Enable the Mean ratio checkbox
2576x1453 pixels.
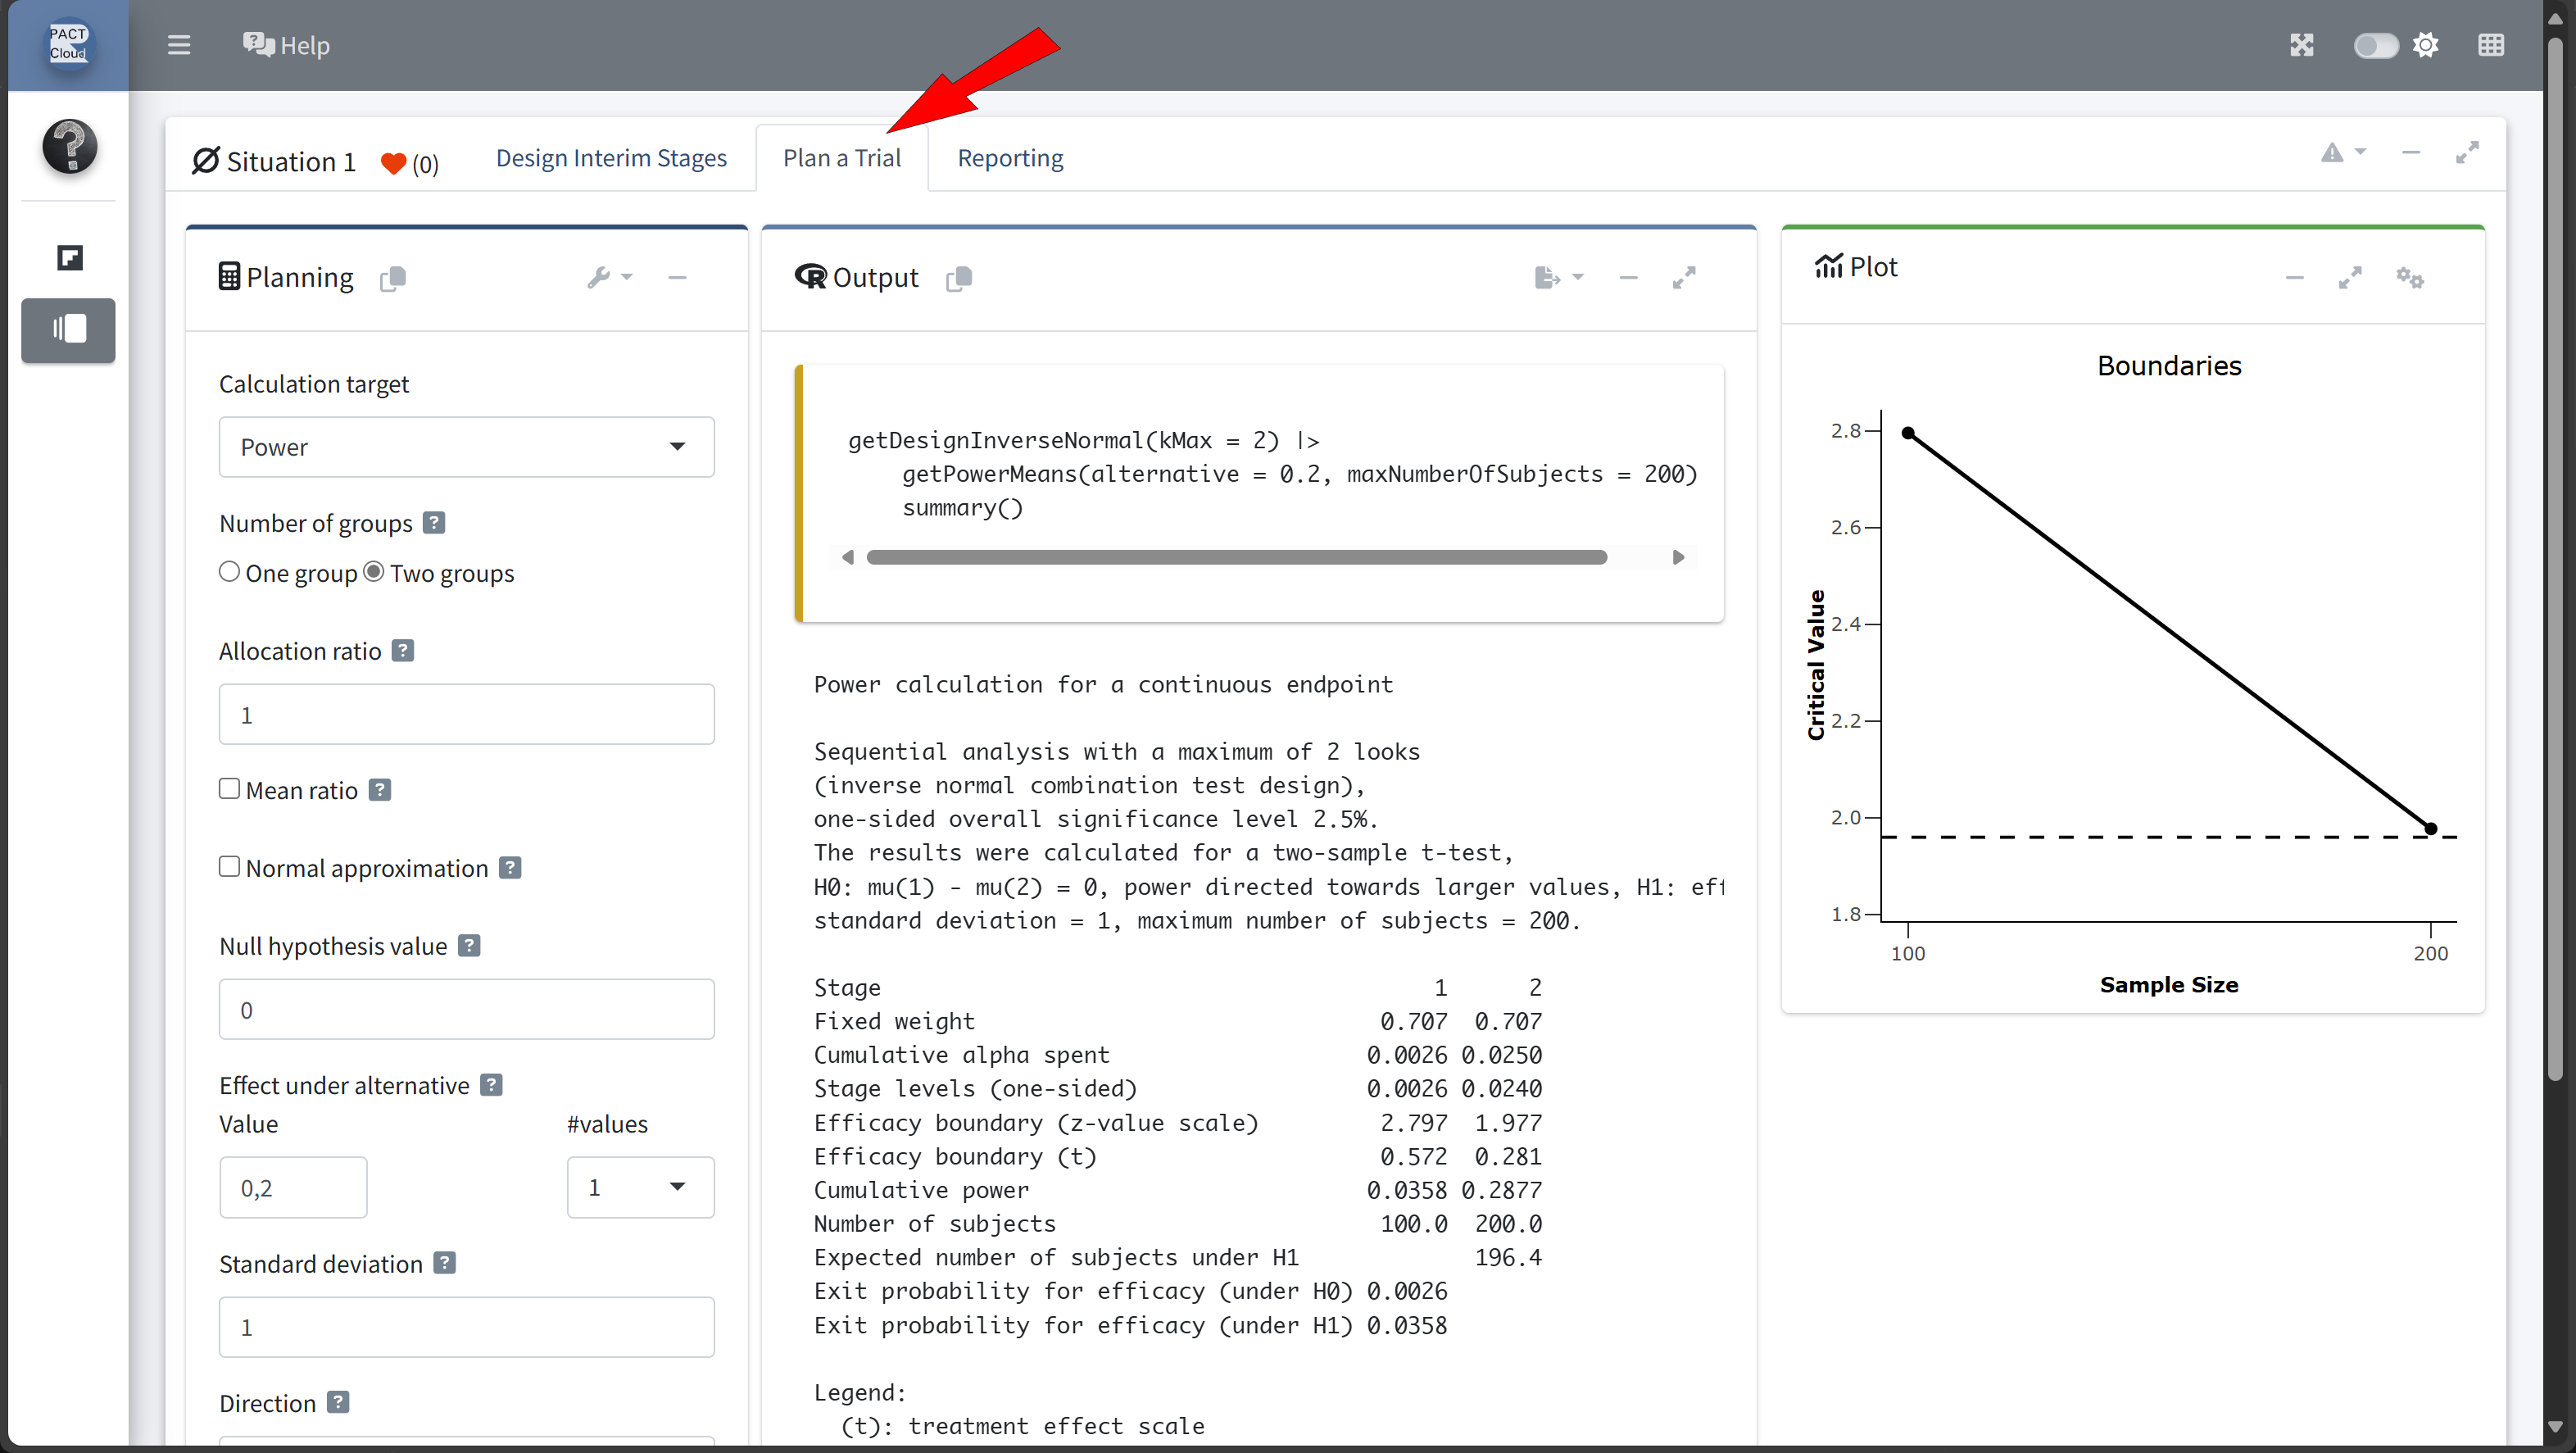click(x=230, y=789)
